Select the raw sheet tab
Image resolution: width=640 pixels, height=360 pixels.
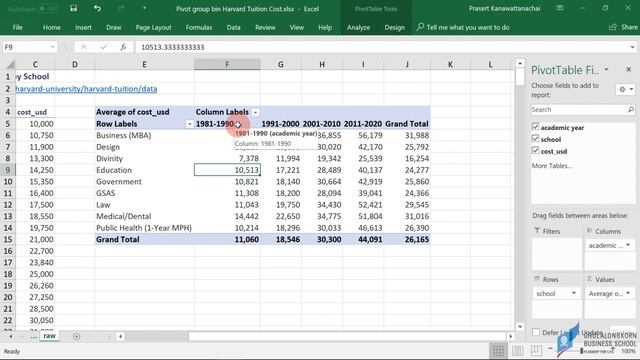49,336
